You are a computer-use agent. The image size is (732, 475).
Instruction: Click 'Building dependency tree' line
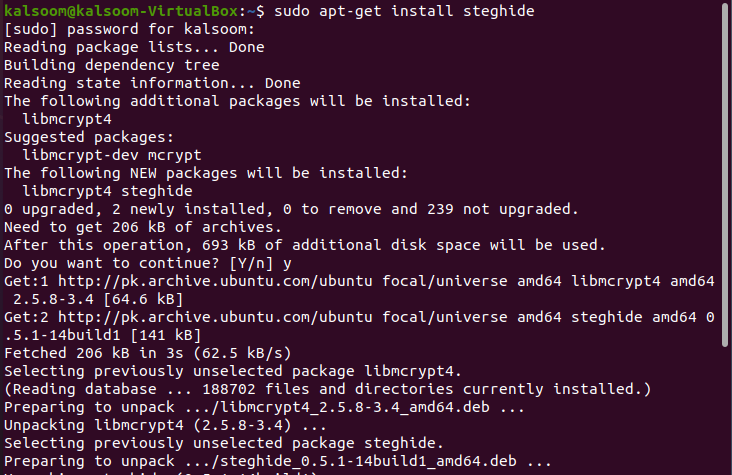click(x=112, y=65)
